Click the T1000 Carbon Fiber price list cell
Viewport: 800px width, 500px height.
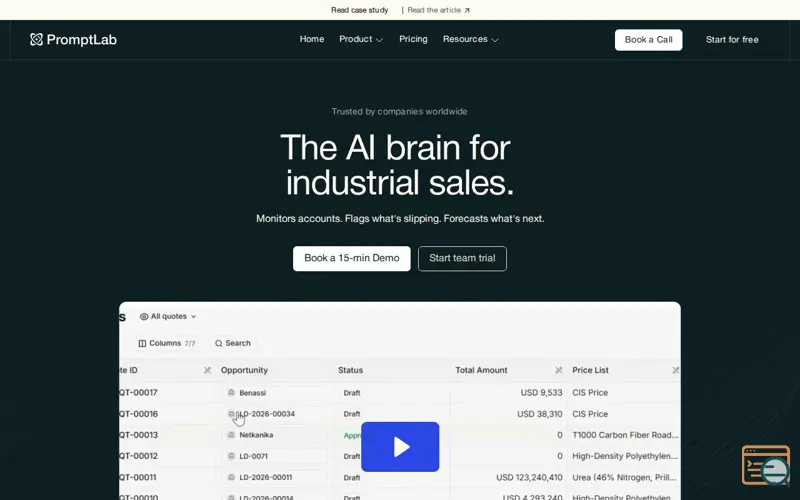coord(626,435)
